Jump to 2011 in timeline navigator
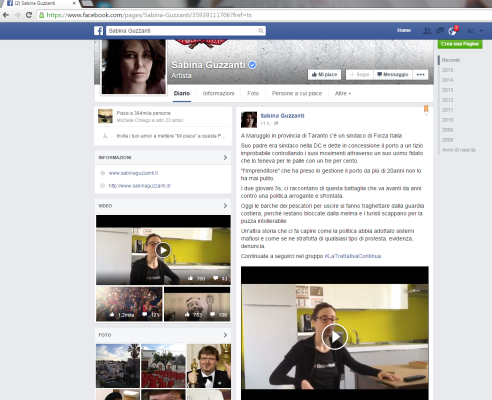This screenshot has width=492, height=400. click(x=447, y=110)
